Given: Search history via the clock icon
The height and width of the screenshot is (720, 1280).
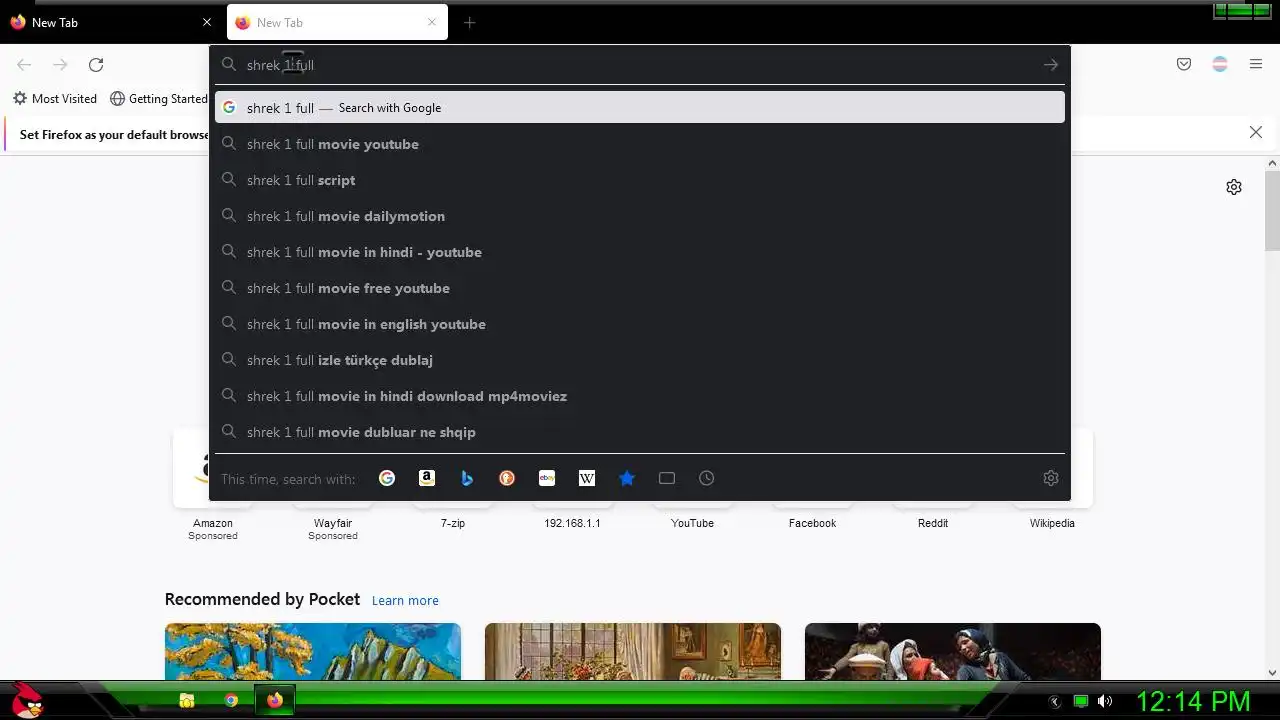Looking at the screenshot, I should click(x=707, y=478).
